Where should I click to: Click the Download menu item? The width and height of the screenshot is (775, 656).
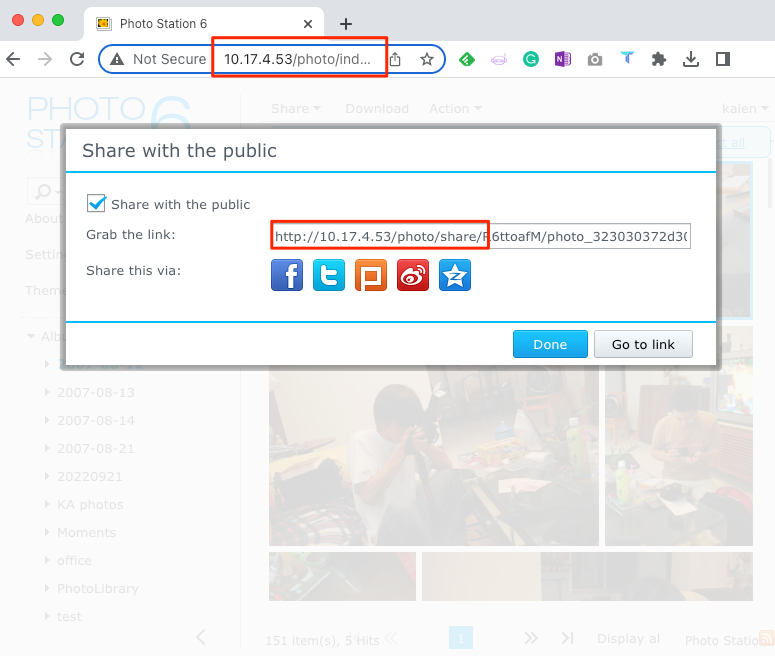[377, 108]
